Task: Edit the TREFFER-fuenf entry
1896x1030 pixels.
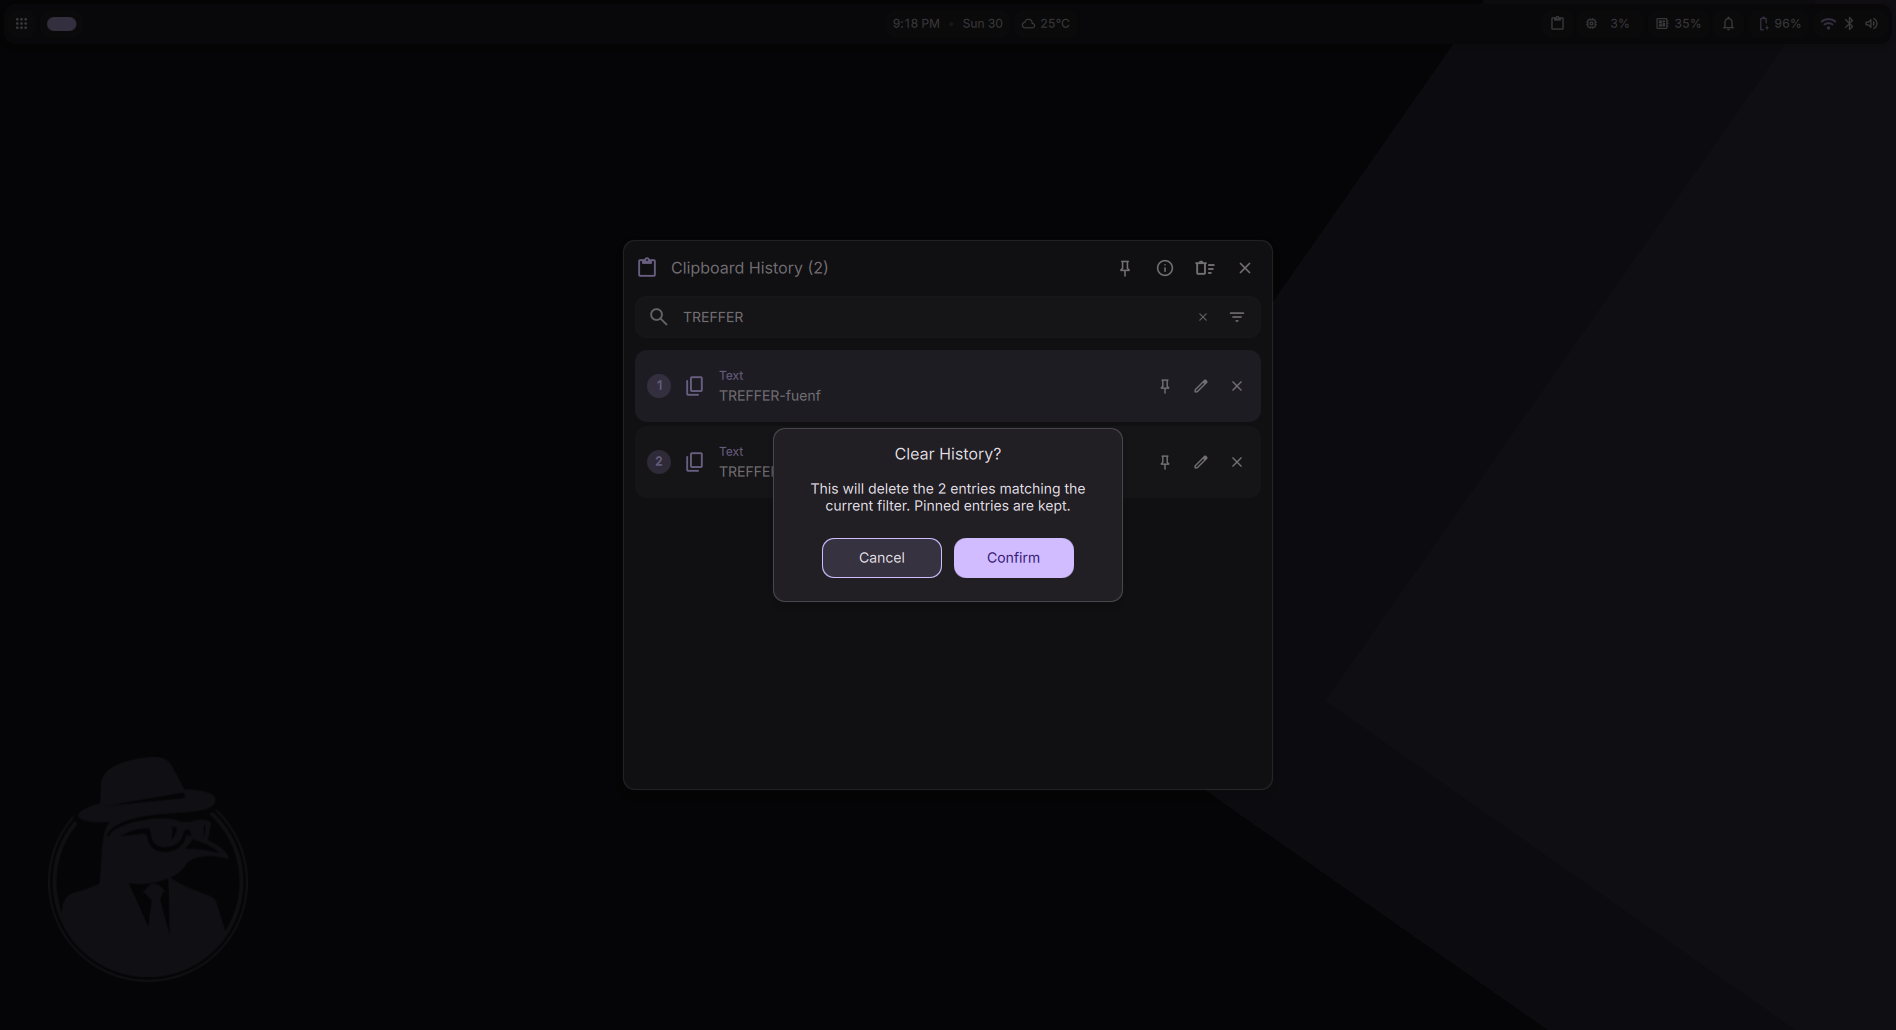Action: tap(1201, 386)
